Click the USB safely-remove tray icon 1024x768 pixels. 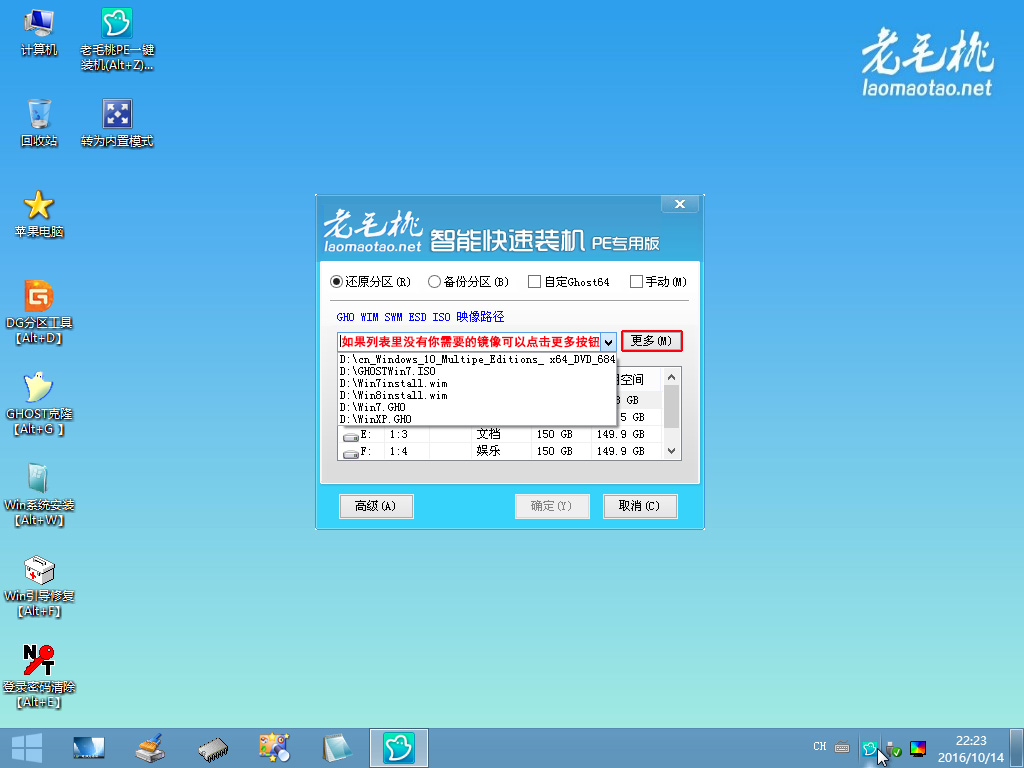tap(893, 748)
